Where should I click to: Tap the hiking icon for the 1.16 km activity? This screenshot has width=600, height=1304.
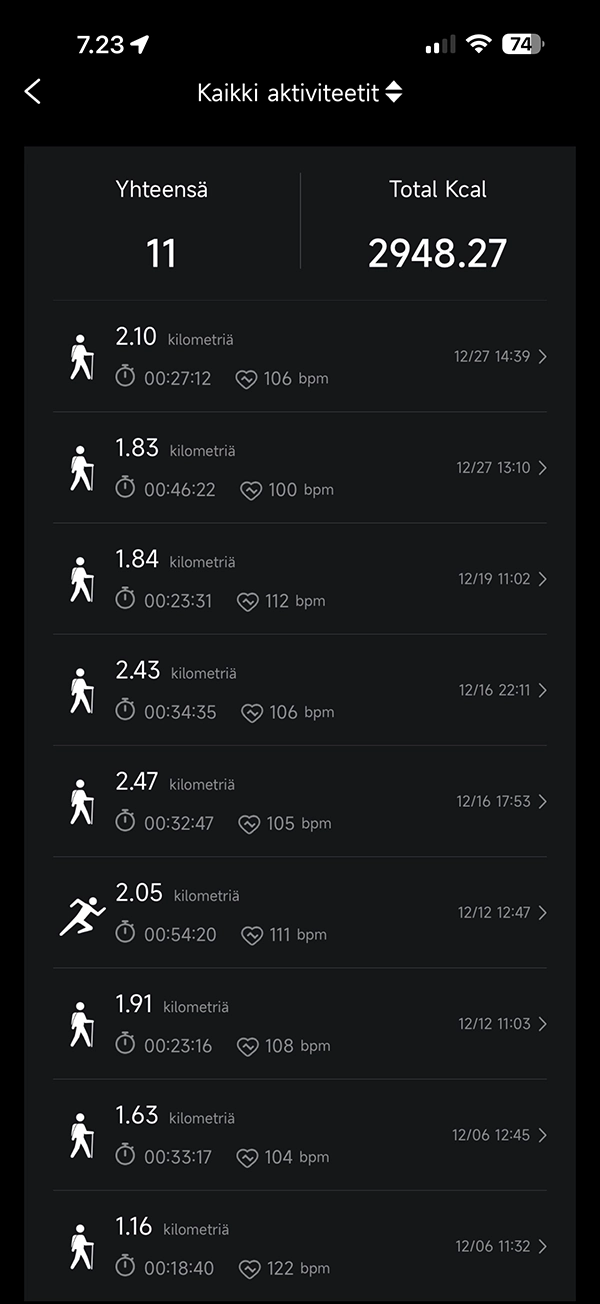coord(80,1246)
